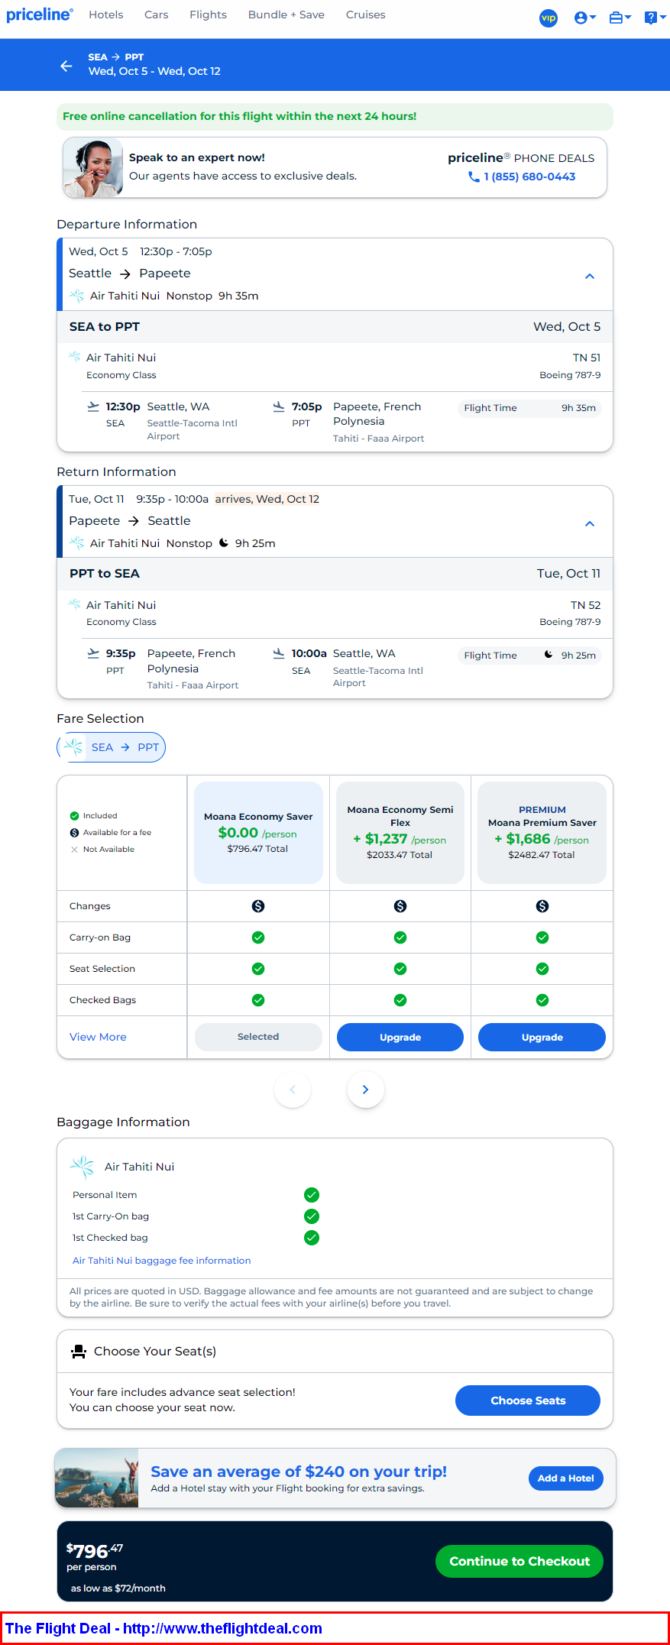The width and height of the screenshot is (670, 1645).
Task: Click the landing icon beside 7:05p
Action: point(278,407)
